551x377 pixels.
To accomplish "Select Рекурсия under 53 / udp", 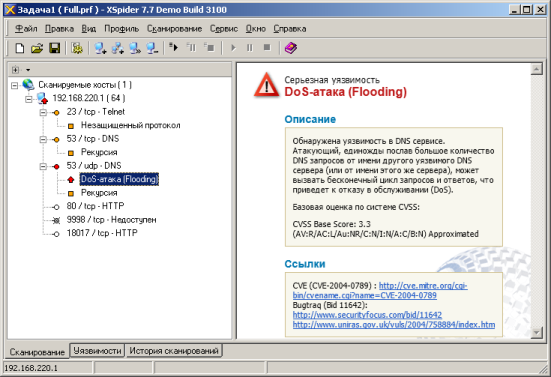I will point(99,193).
